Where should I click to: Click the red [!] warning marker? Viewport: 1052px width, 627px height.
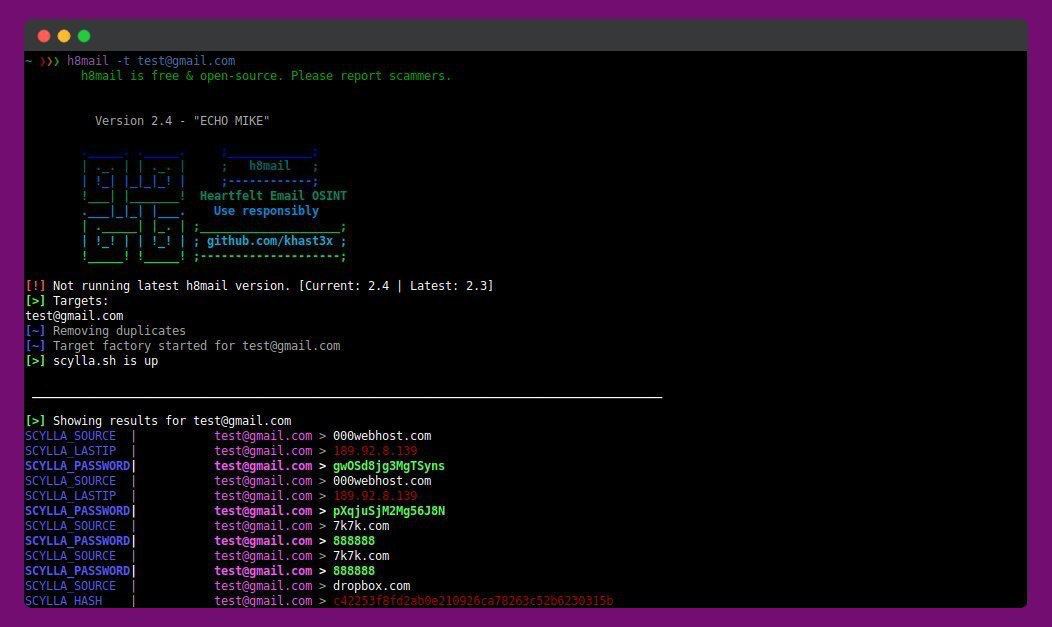35,286
